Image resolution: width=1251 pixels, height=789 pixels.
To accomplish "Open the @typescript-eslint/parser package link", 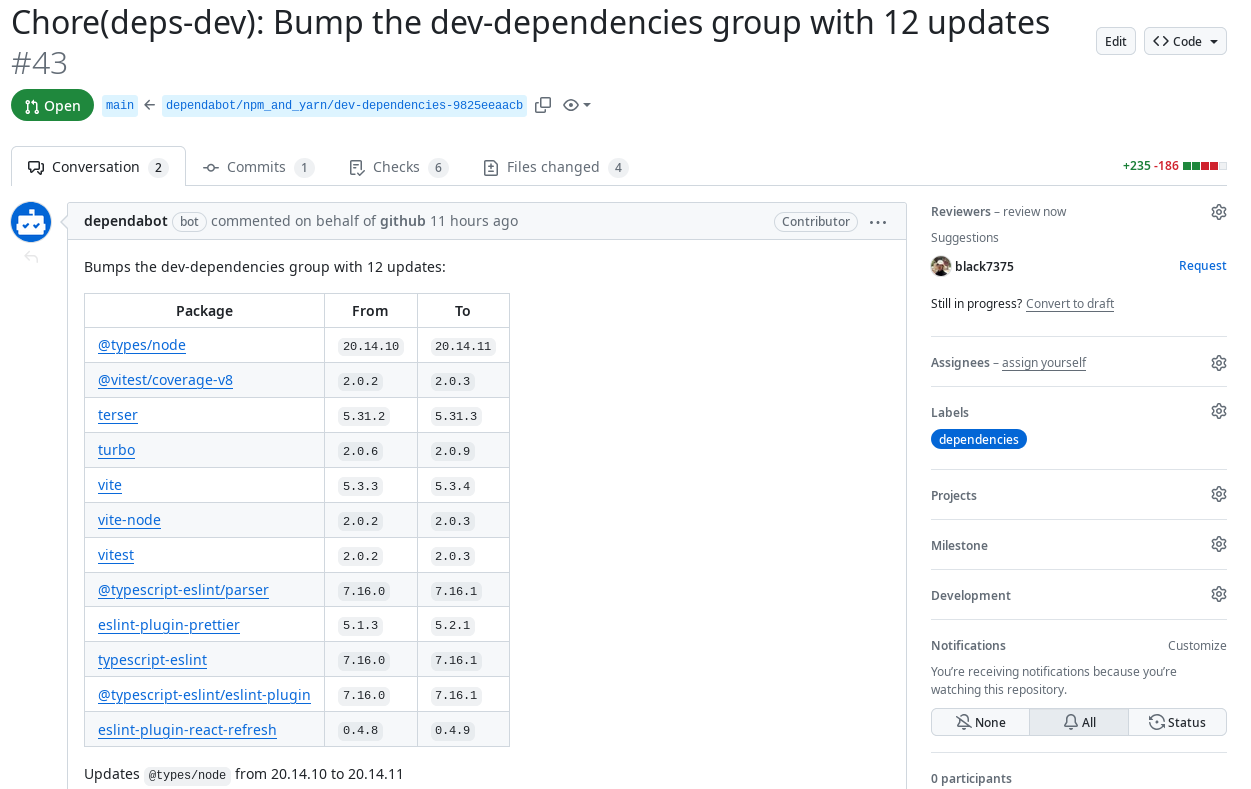I will click(183, 590).
